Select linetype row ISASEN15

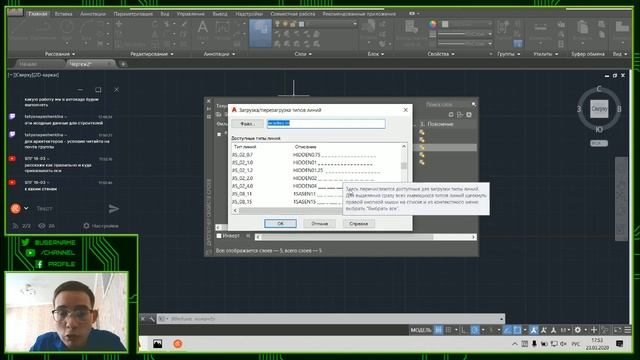coord(287,202)
